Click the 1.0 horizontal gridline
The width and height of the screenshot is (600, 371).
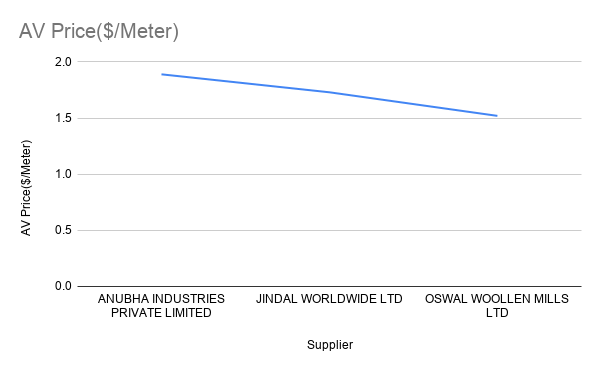(329, 174)
